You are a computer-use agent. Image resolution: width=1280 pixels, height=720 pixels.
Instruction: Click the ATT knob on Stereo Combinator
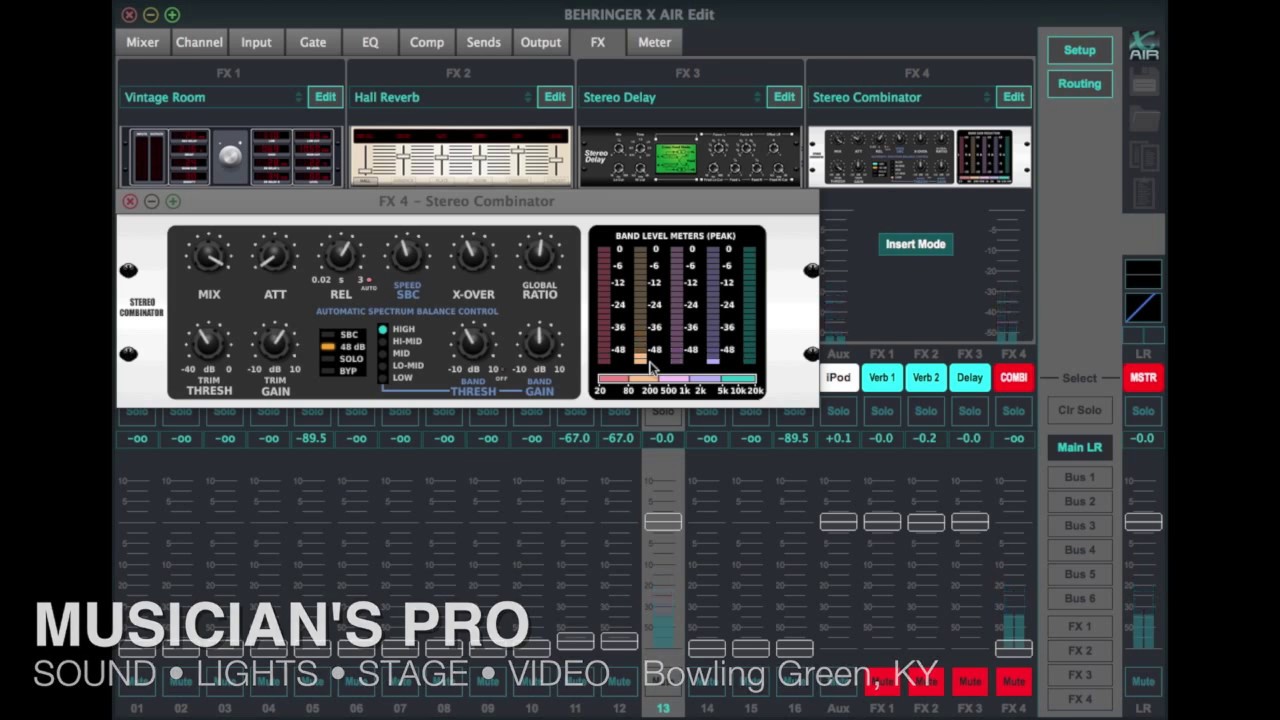274,257
